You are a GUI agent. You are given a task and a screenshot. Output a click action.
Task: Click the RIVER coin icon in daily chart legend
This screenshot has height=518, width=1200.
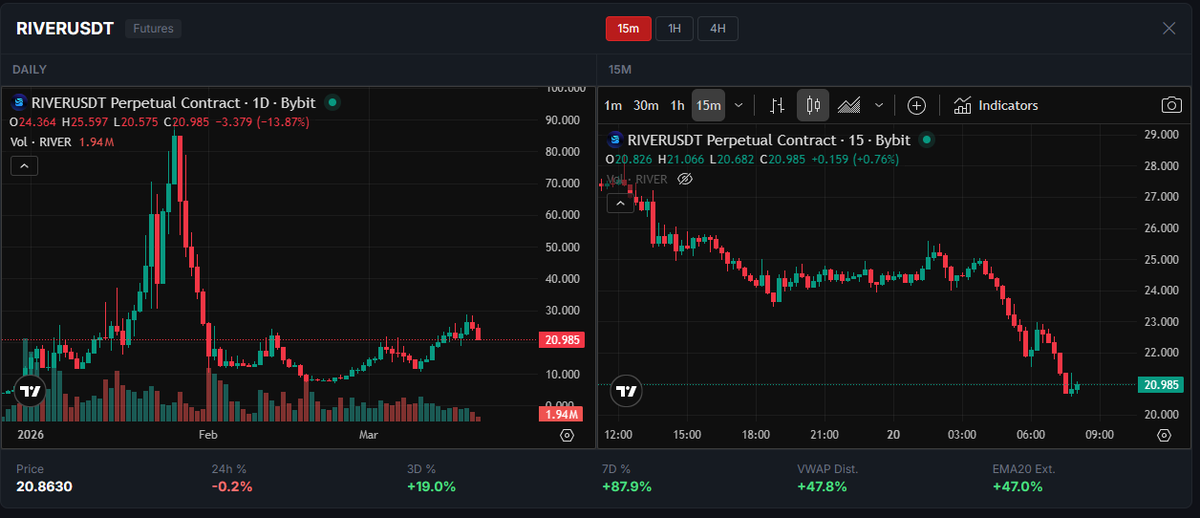tap(18, 102)
